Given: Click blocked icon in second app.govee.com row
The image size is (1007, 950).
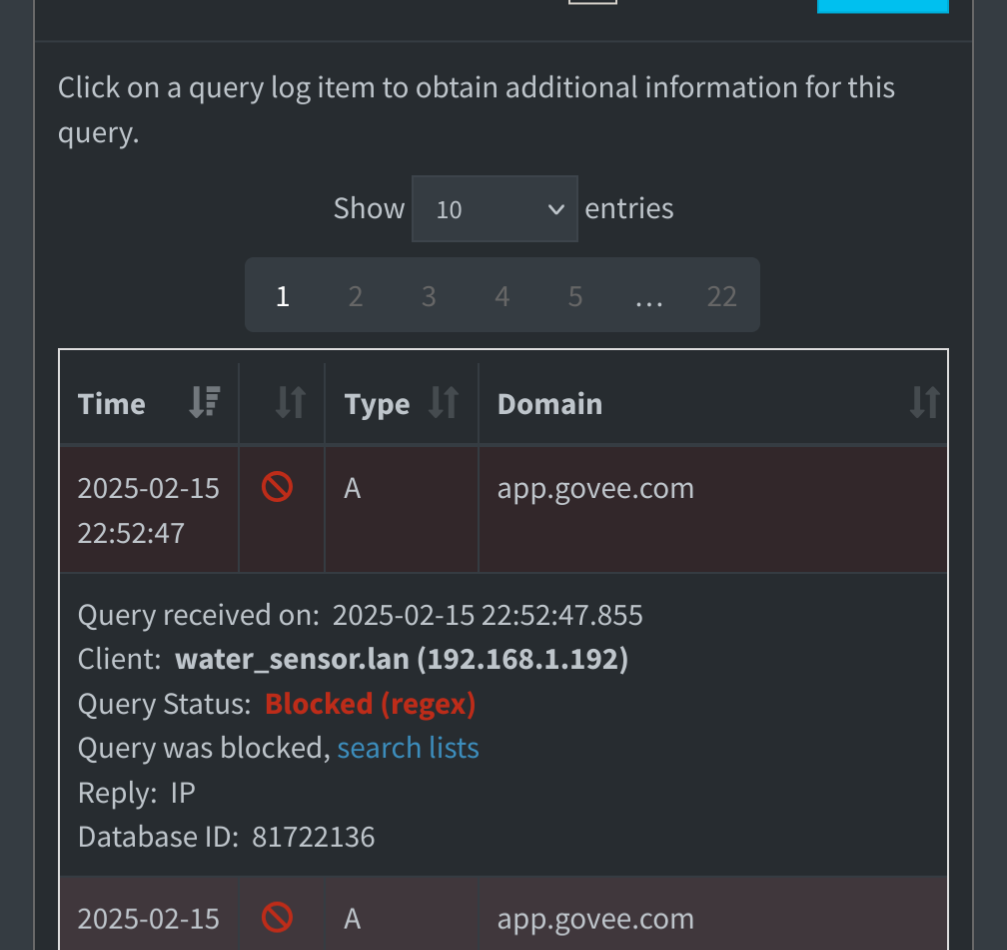Looking at the screenshot, I should [277, 917].
